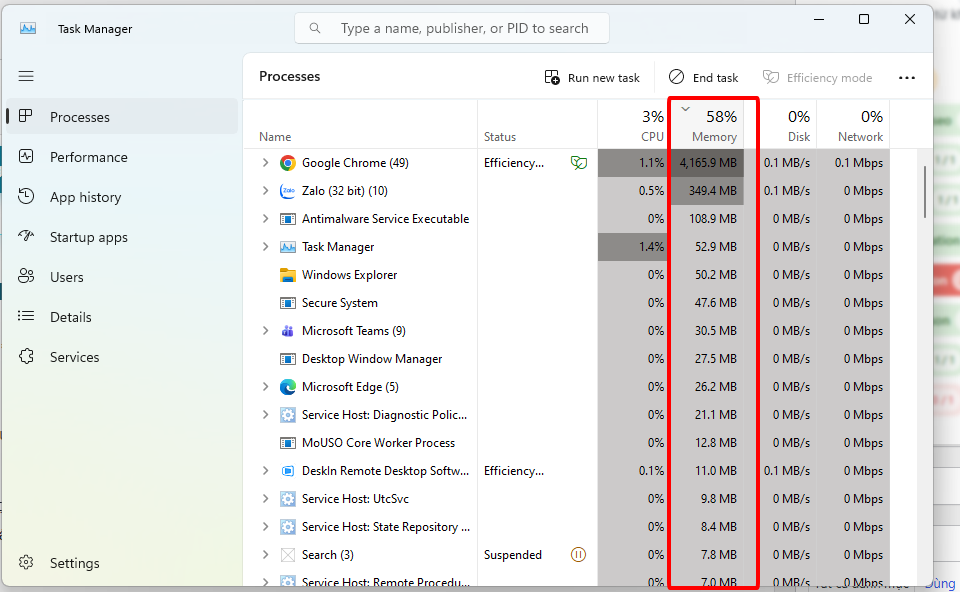Switch to the Users page
Image resolution: width=960 pixels, height=592 pixels.
122,277
